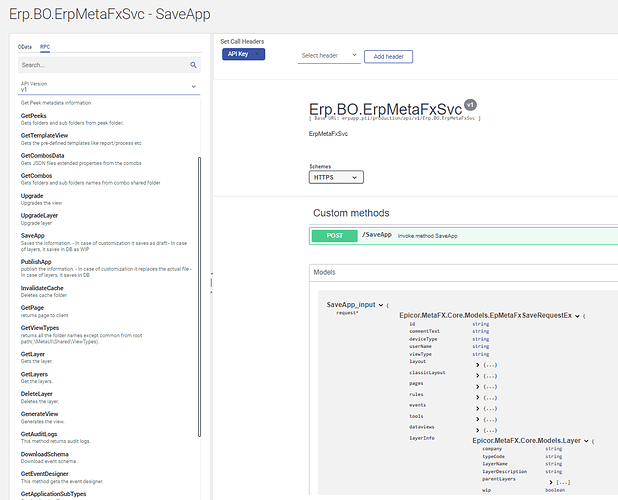Expand the pages property chevron

pos(477,387)
